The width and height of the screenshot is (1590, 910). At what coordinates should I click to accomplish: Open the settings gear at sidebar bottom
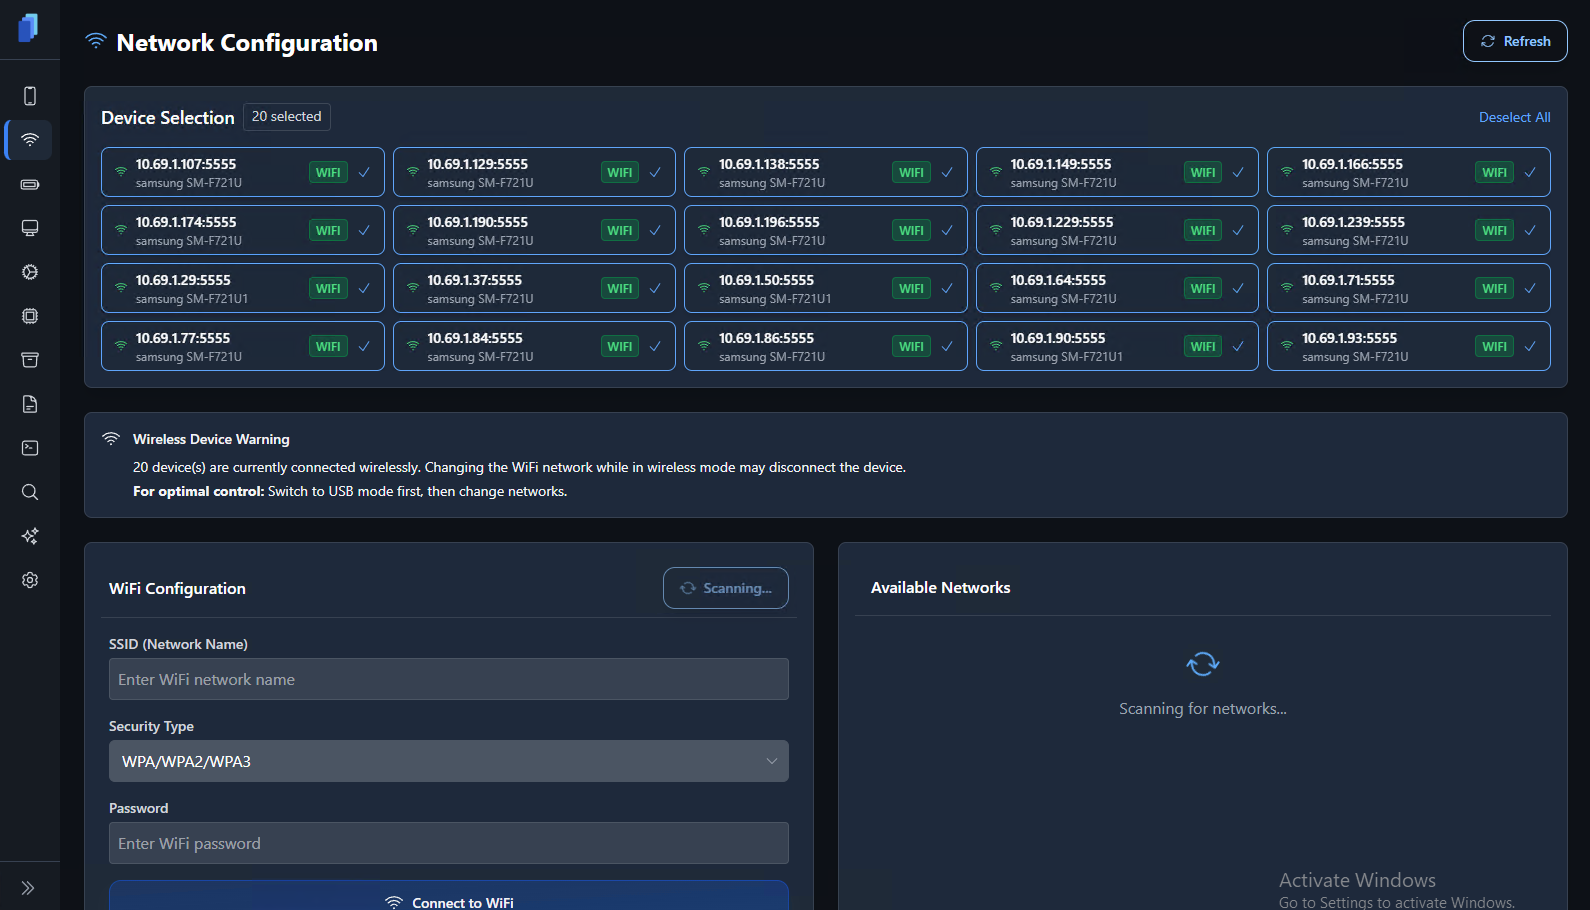pyautogui.click(x=30, y=580)
